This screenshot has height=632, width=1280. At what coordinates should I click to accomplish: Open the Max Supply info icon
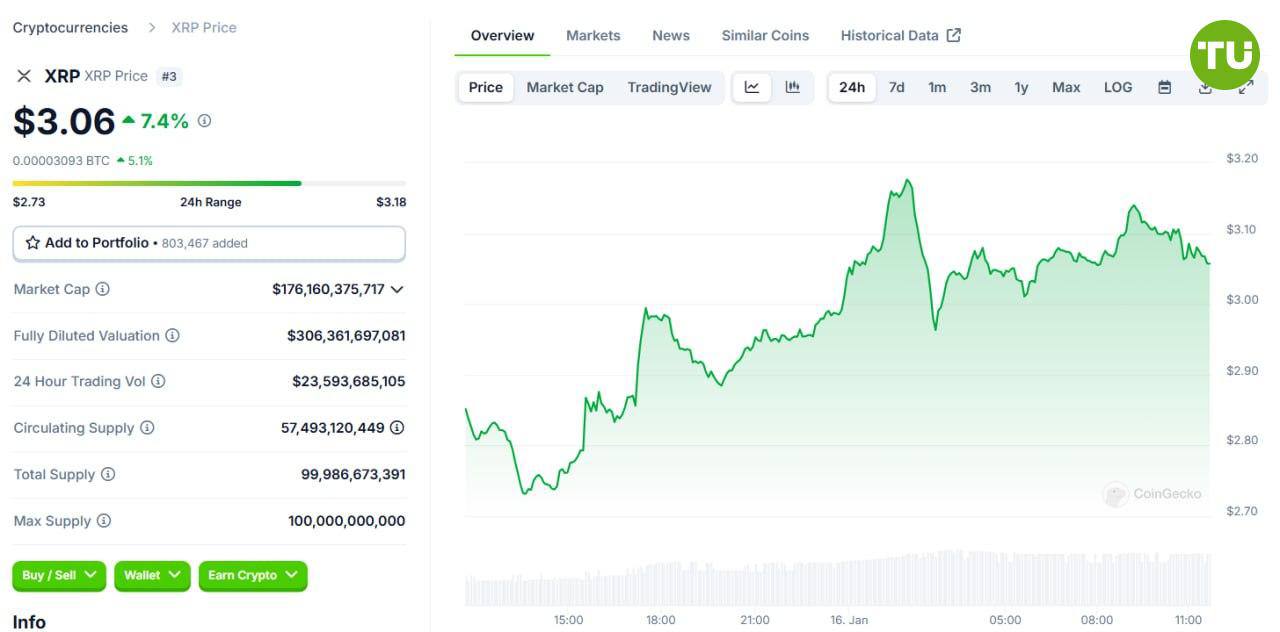(103, 521)
